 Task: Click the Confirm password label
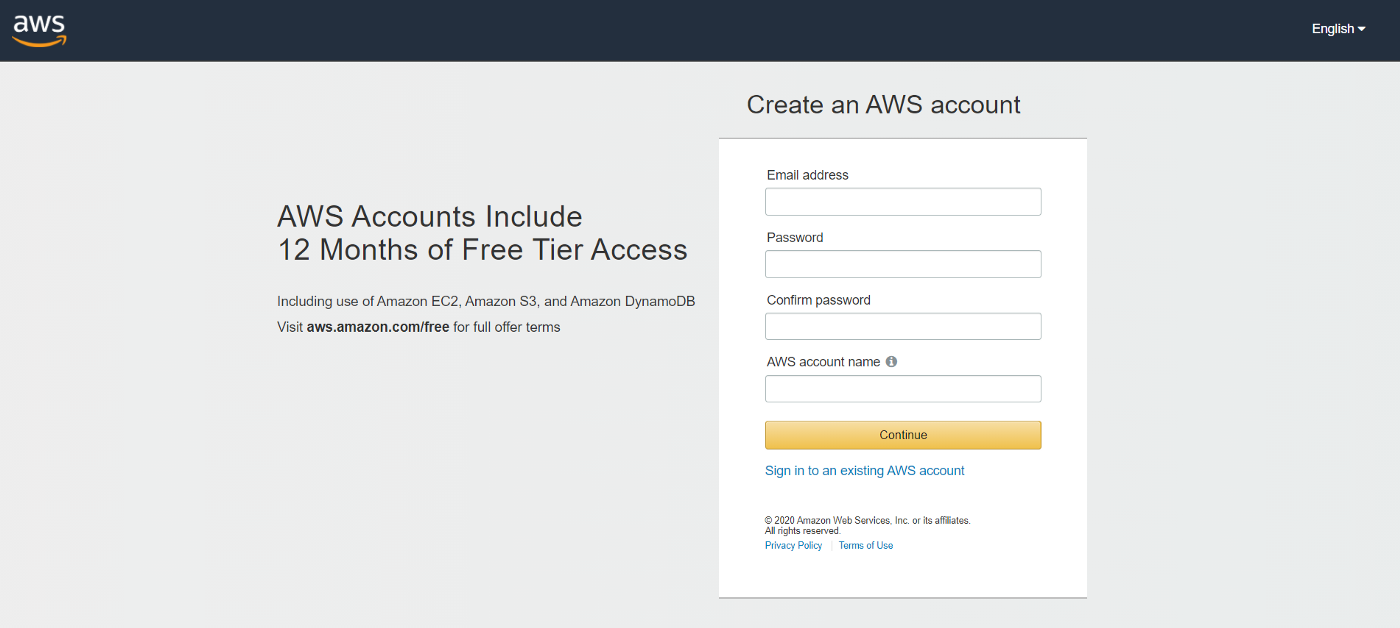818,299
